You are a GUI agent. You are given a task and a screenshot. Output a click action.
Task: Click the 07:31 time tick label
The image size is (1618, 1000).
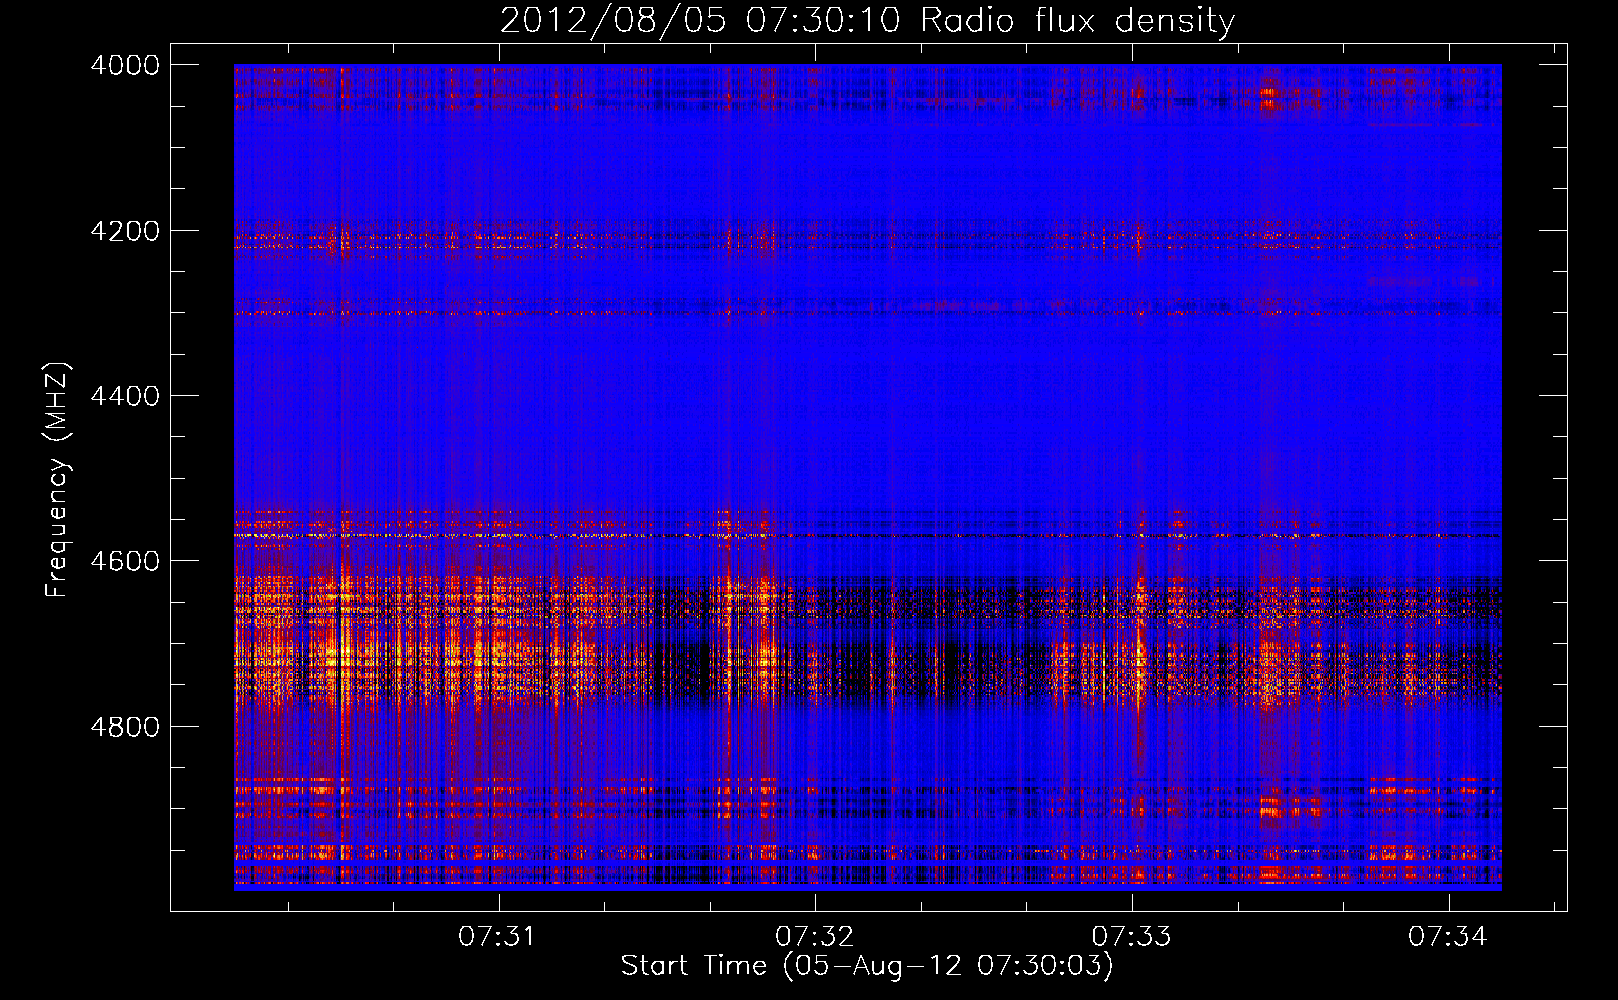[x=497, y=936]
